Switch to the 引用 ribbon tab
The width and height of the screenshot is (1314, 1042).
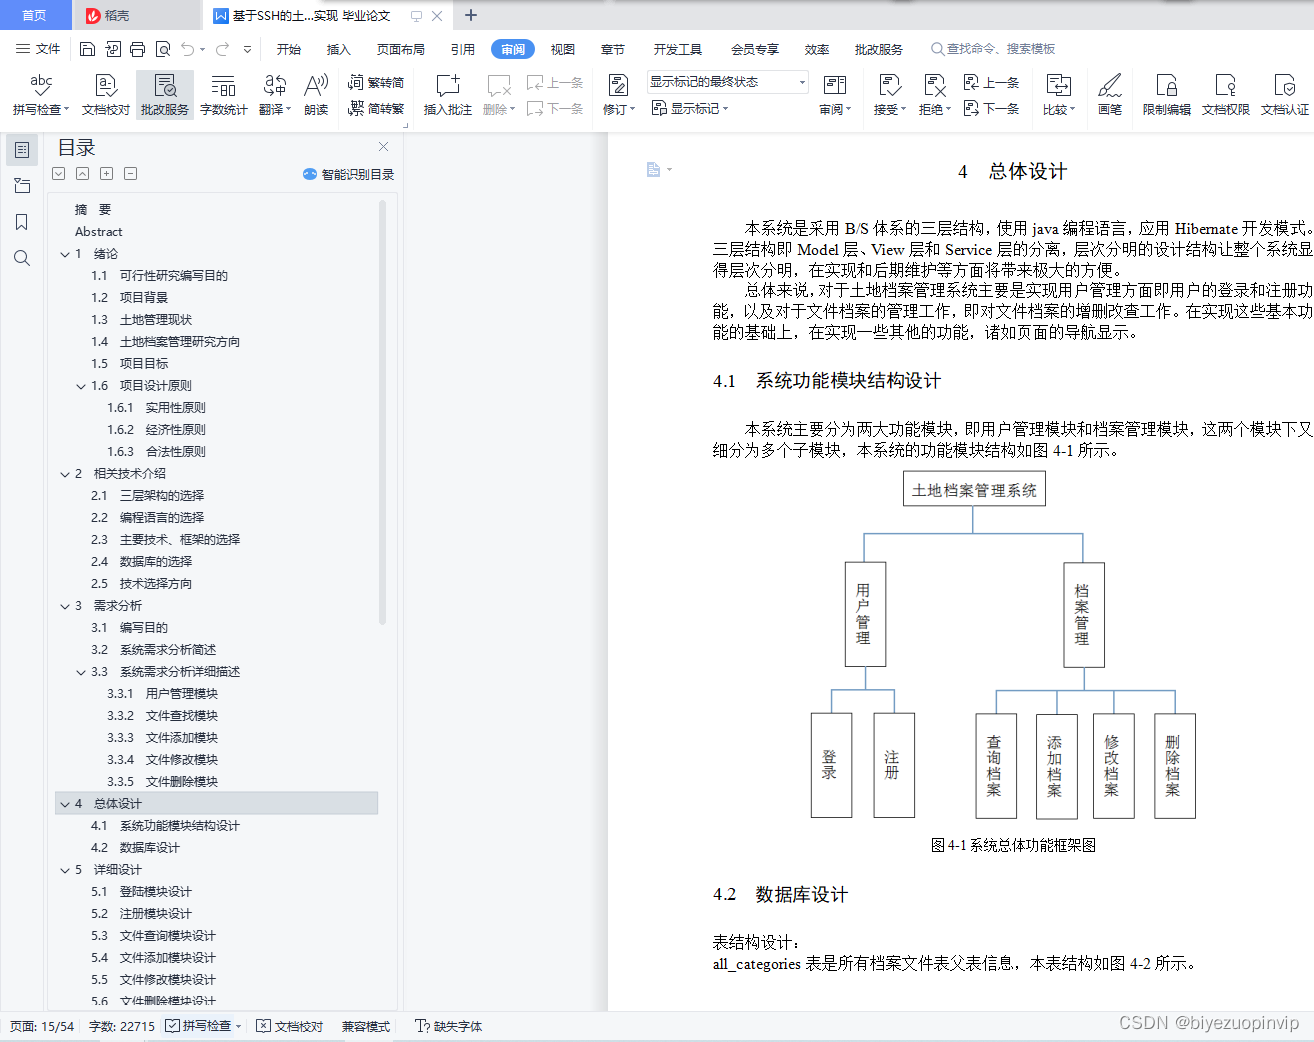(x=463, y=49)
